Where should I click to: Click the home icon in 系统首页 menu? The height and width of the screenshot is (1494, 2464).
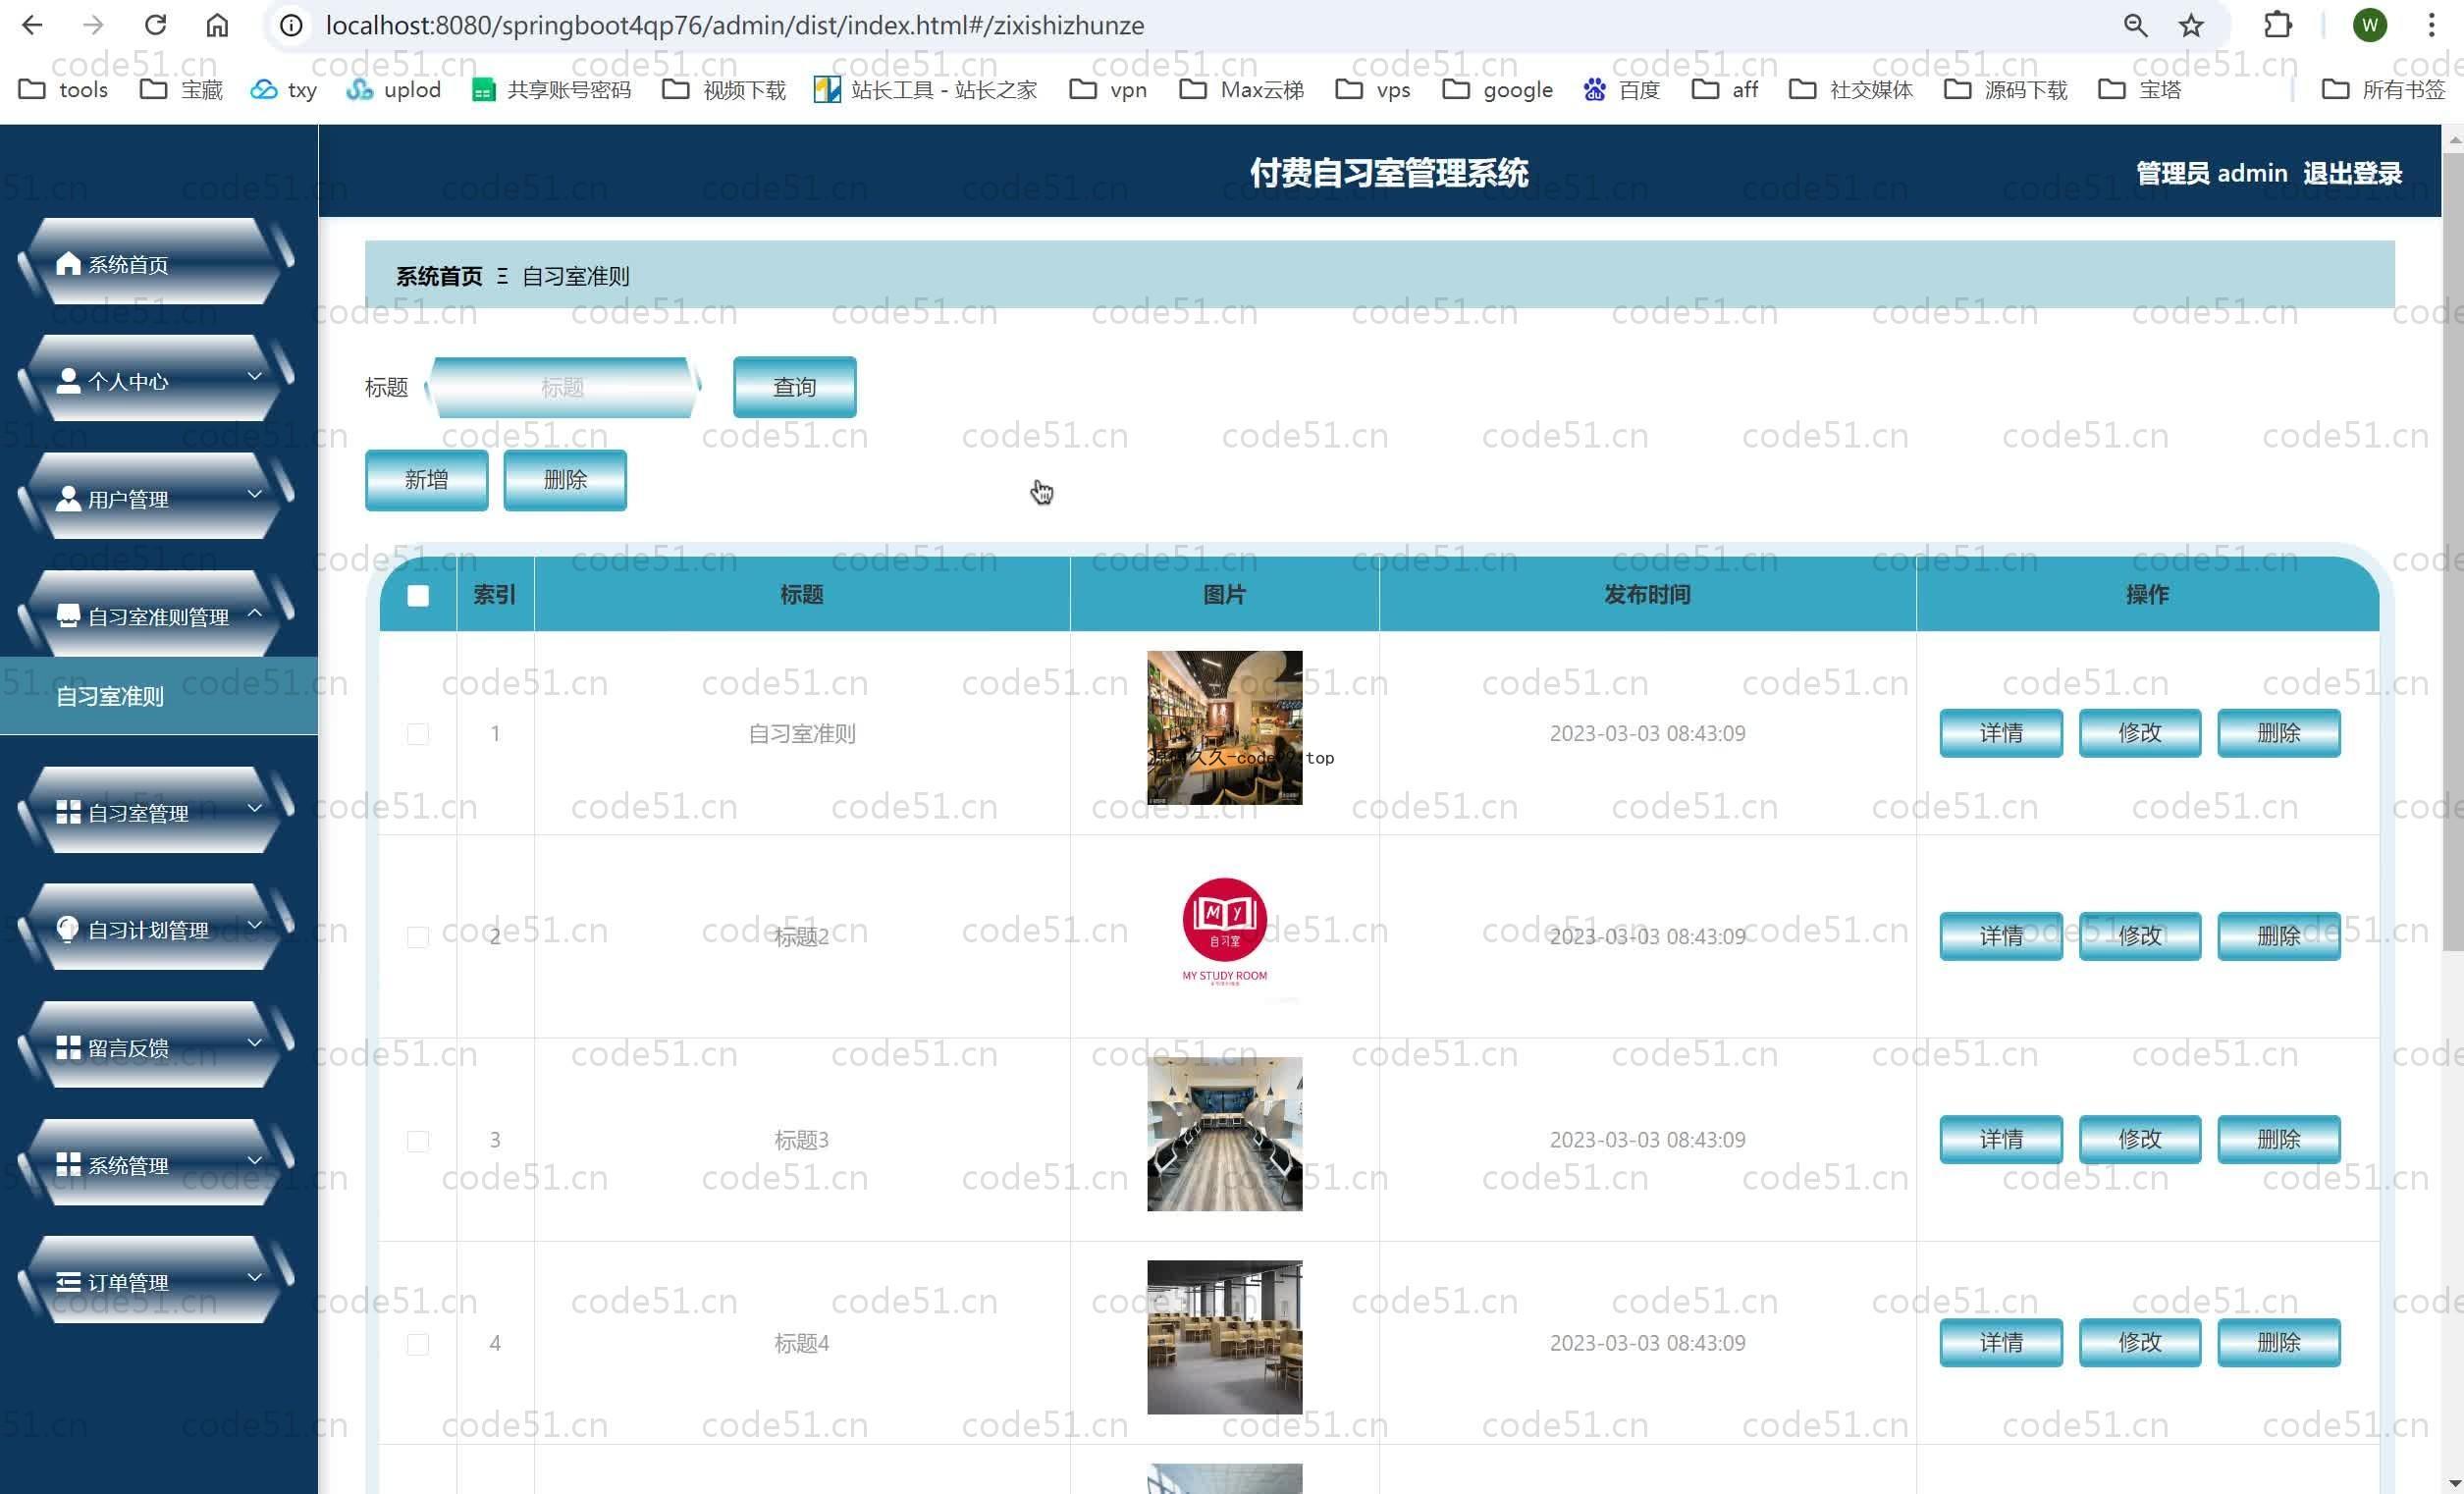tap(68, 263)
